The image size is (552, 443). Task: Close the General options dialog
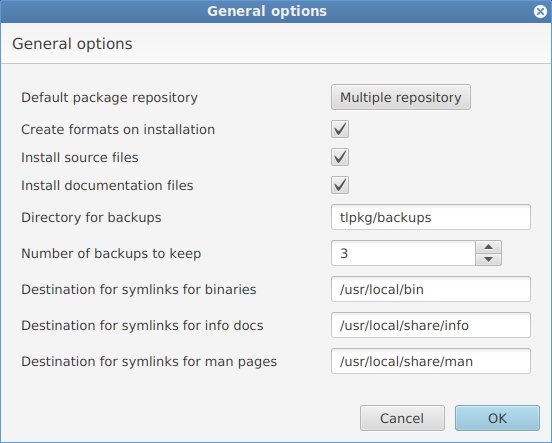tap(540, 12)
